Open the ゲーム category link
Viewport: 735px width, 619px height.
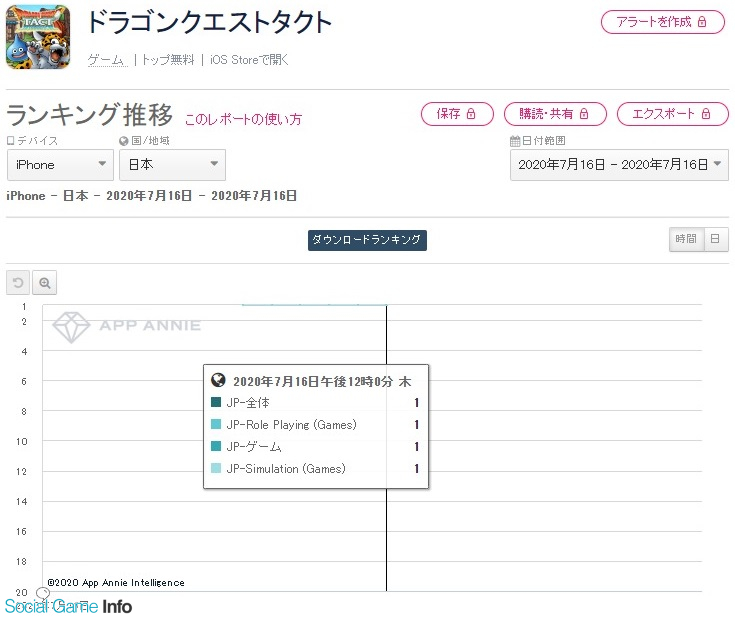click(107, 60)
